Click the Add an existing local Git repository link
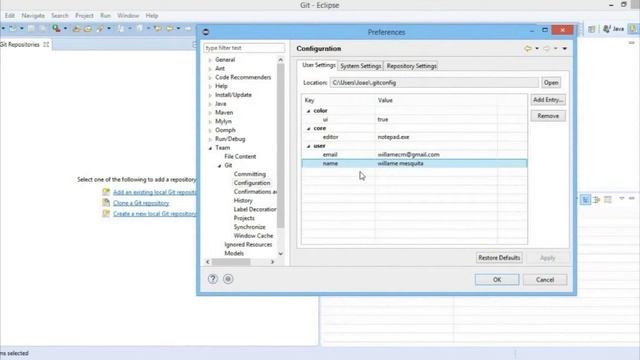Screen dimensions: 640x360 (155, 192)
